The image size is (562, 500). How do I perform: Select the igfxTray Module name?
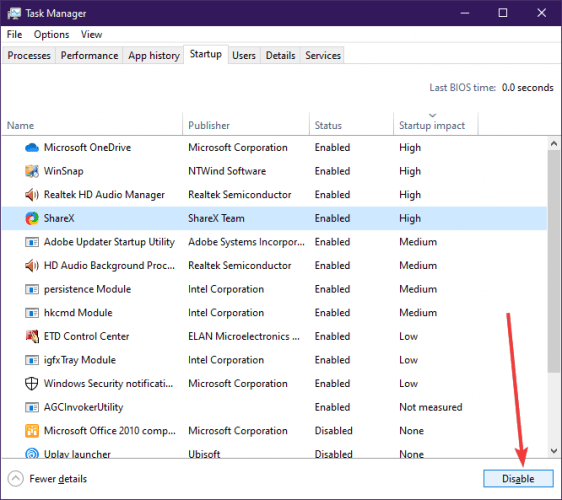click(x=80, y=360)
